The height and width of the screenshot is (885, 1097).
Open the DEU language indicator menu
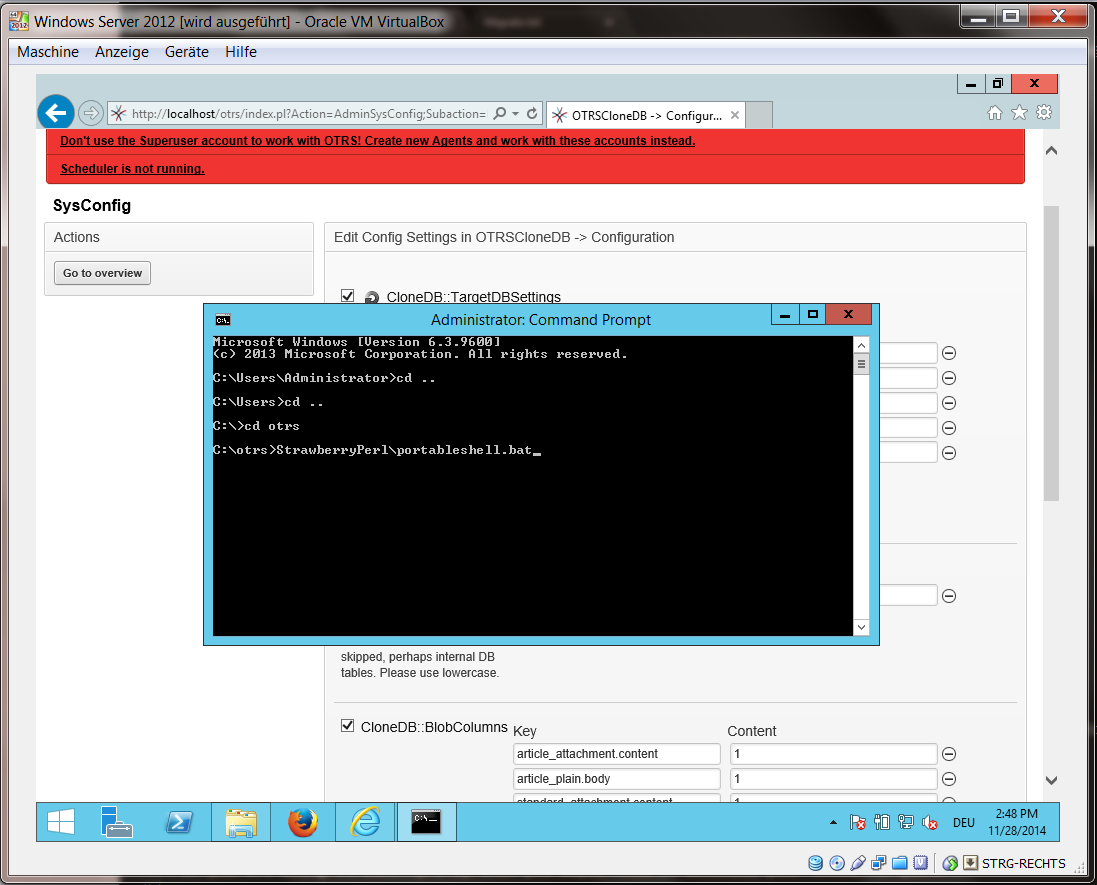click(x=962, y=822)
